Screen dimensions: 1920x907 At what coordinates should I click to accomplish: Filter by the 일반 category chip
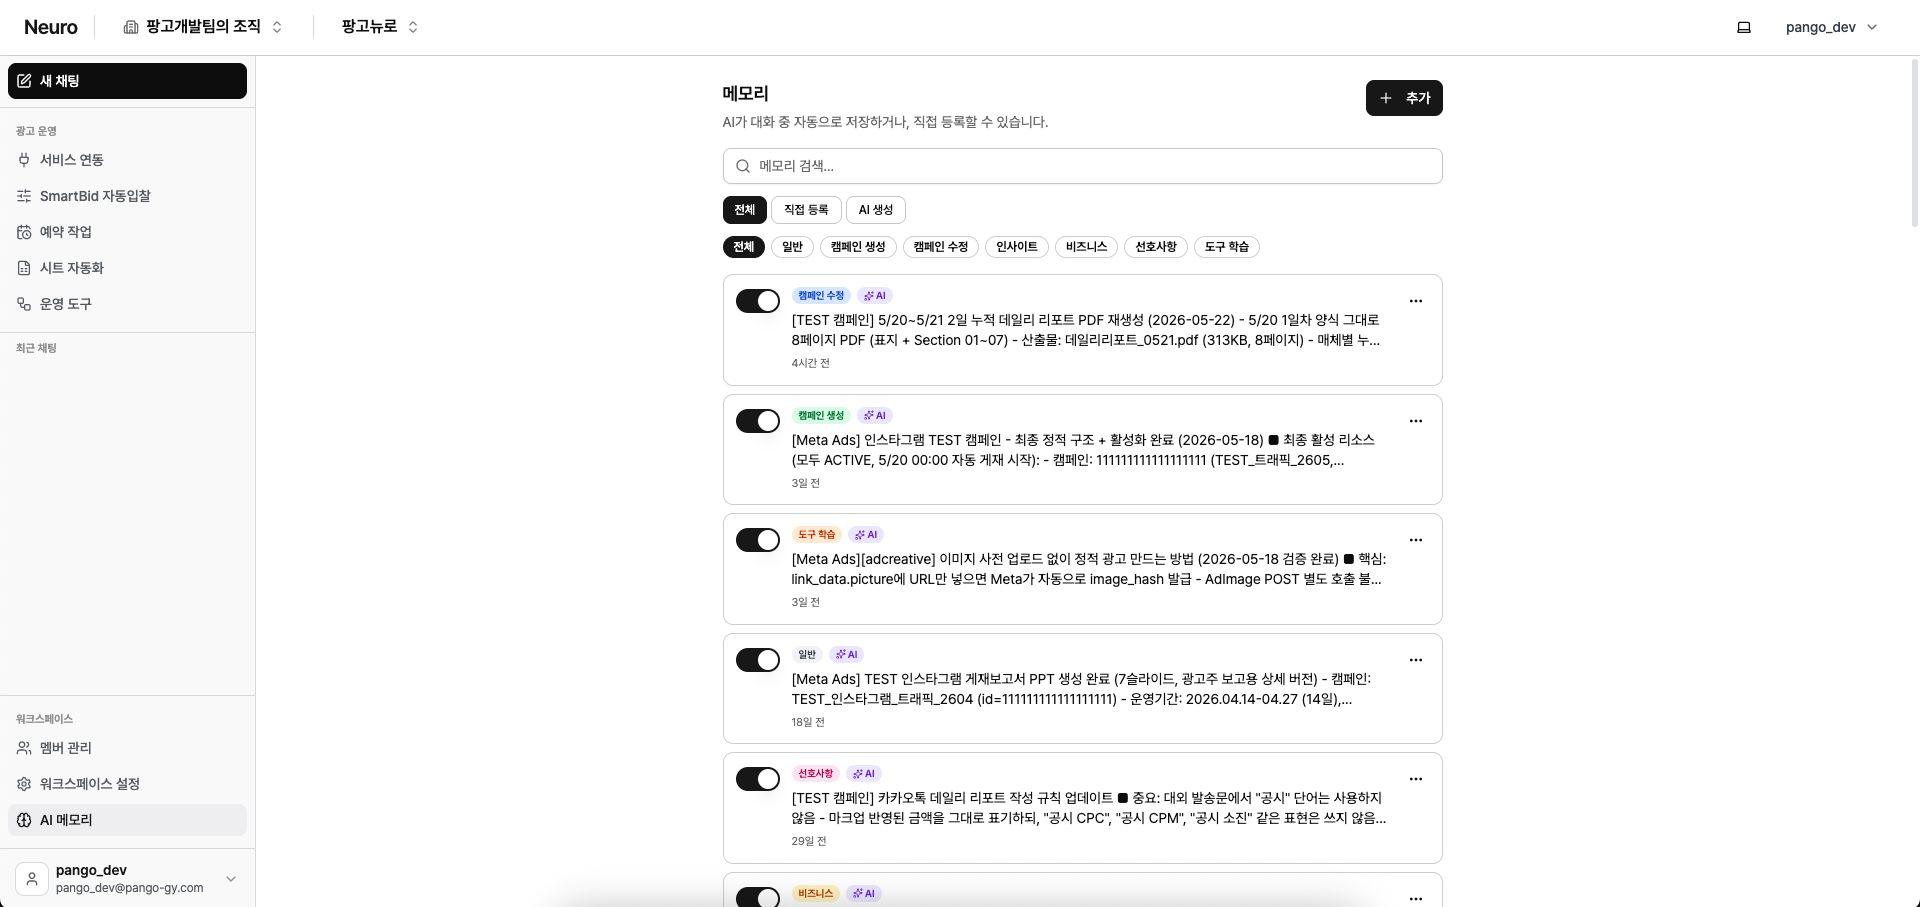792,247
